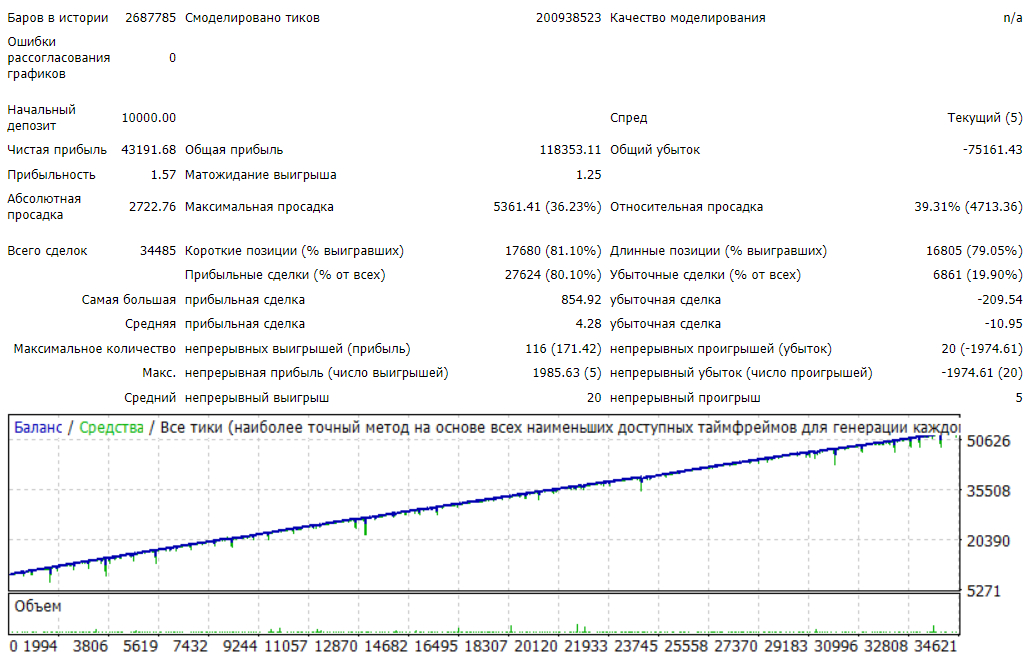The image size is (1031, 663).
Task: Click the consecutive wins value 116 (171.42)
Action: (x=563, y=349)
